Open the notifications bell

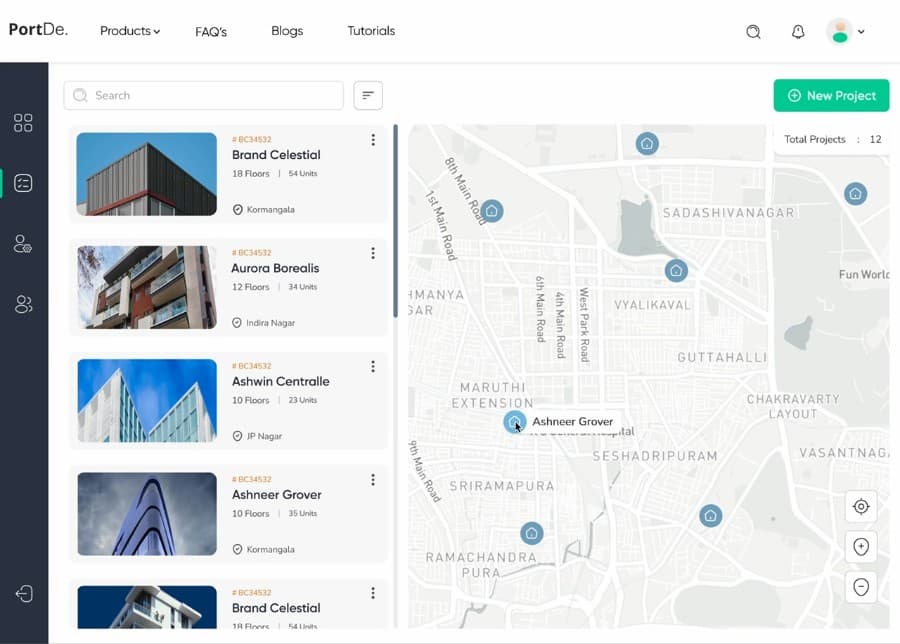(x=798, y=32)
